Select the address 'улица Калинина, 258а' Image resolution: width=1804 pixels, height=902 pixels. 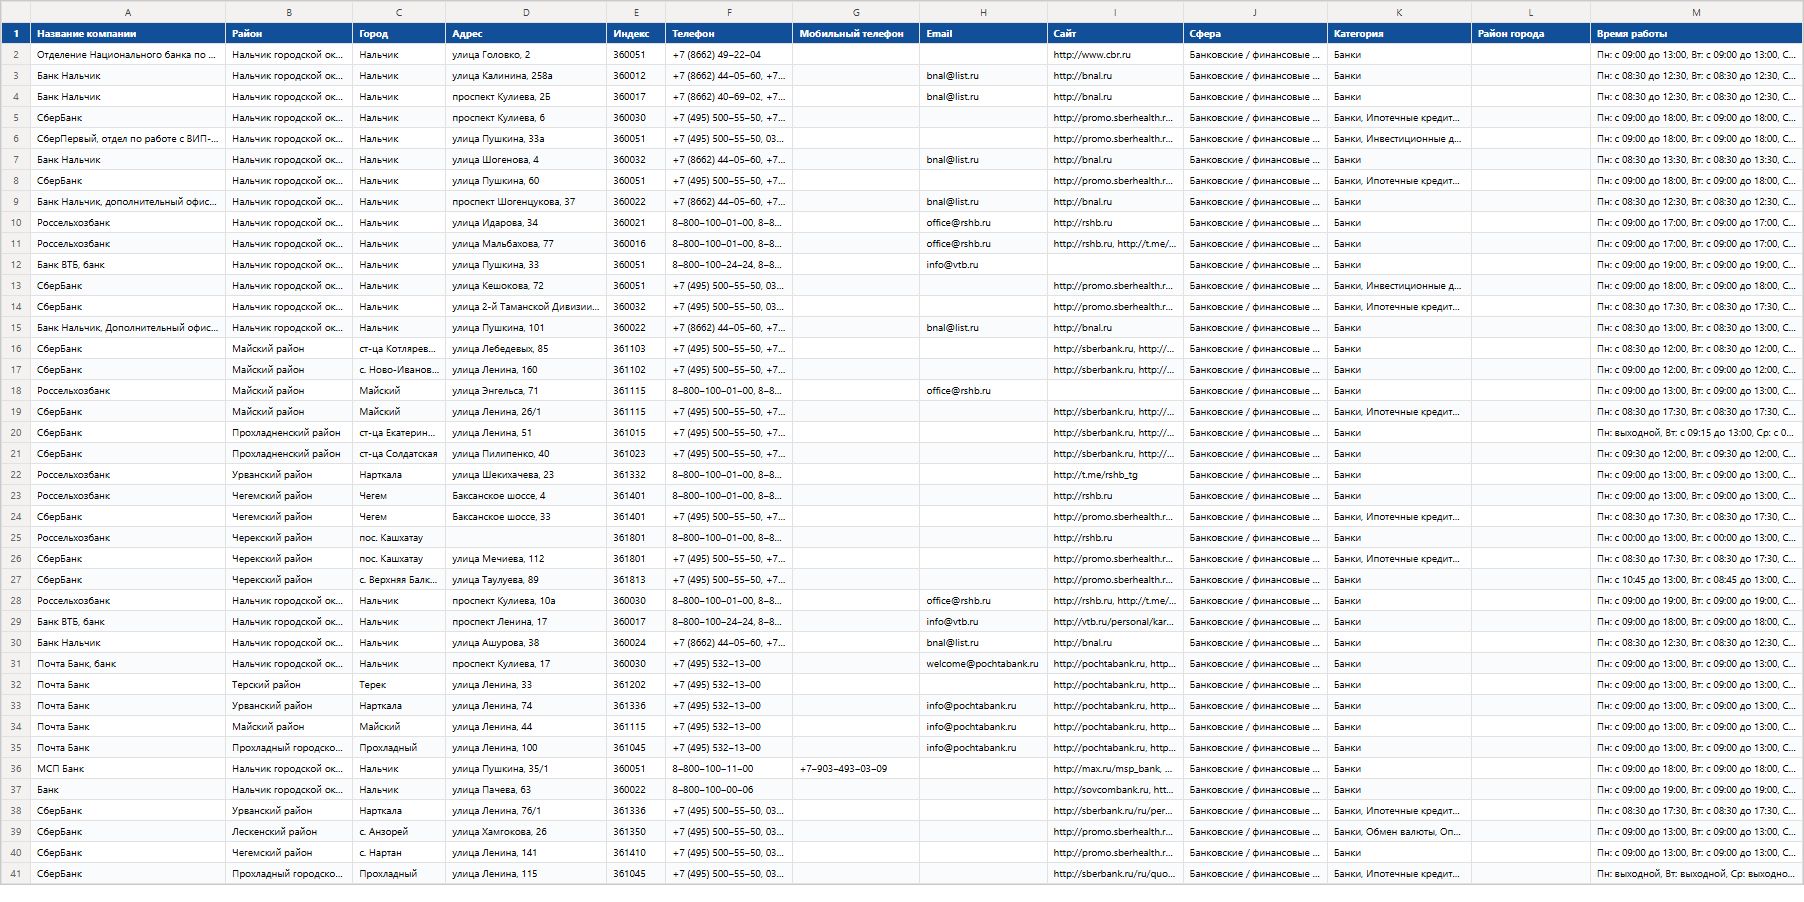[x=526, y=76]
